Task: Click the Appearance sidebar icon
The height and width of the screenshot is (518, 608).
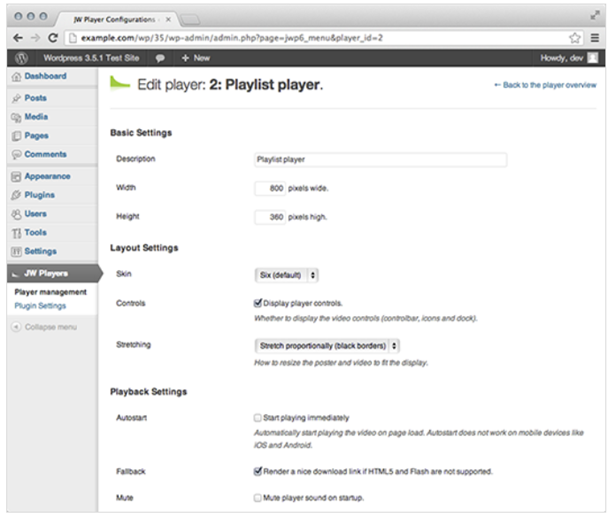Action: 16,177
